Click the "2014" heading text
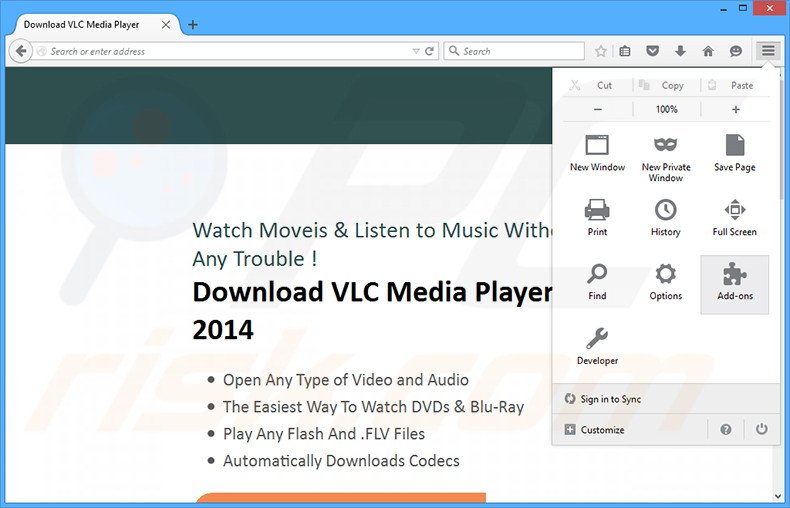 tap(223, 330)
